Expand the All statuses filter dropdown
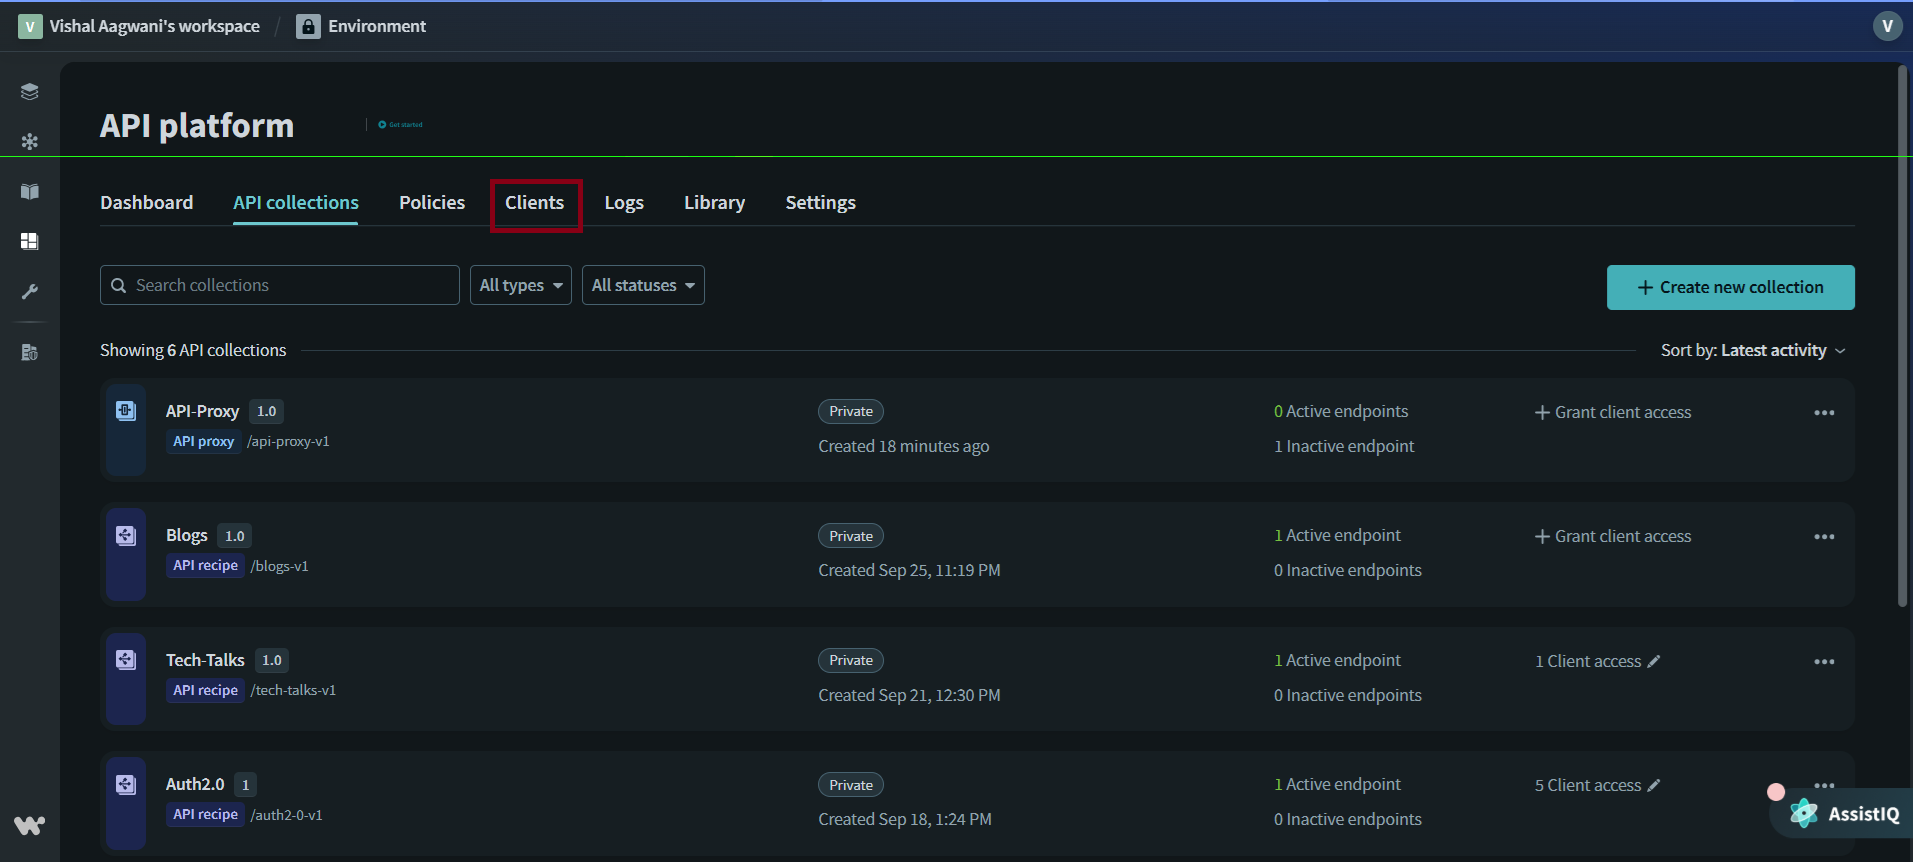This screenshot has height=864, width=1919. click(643, 285)
